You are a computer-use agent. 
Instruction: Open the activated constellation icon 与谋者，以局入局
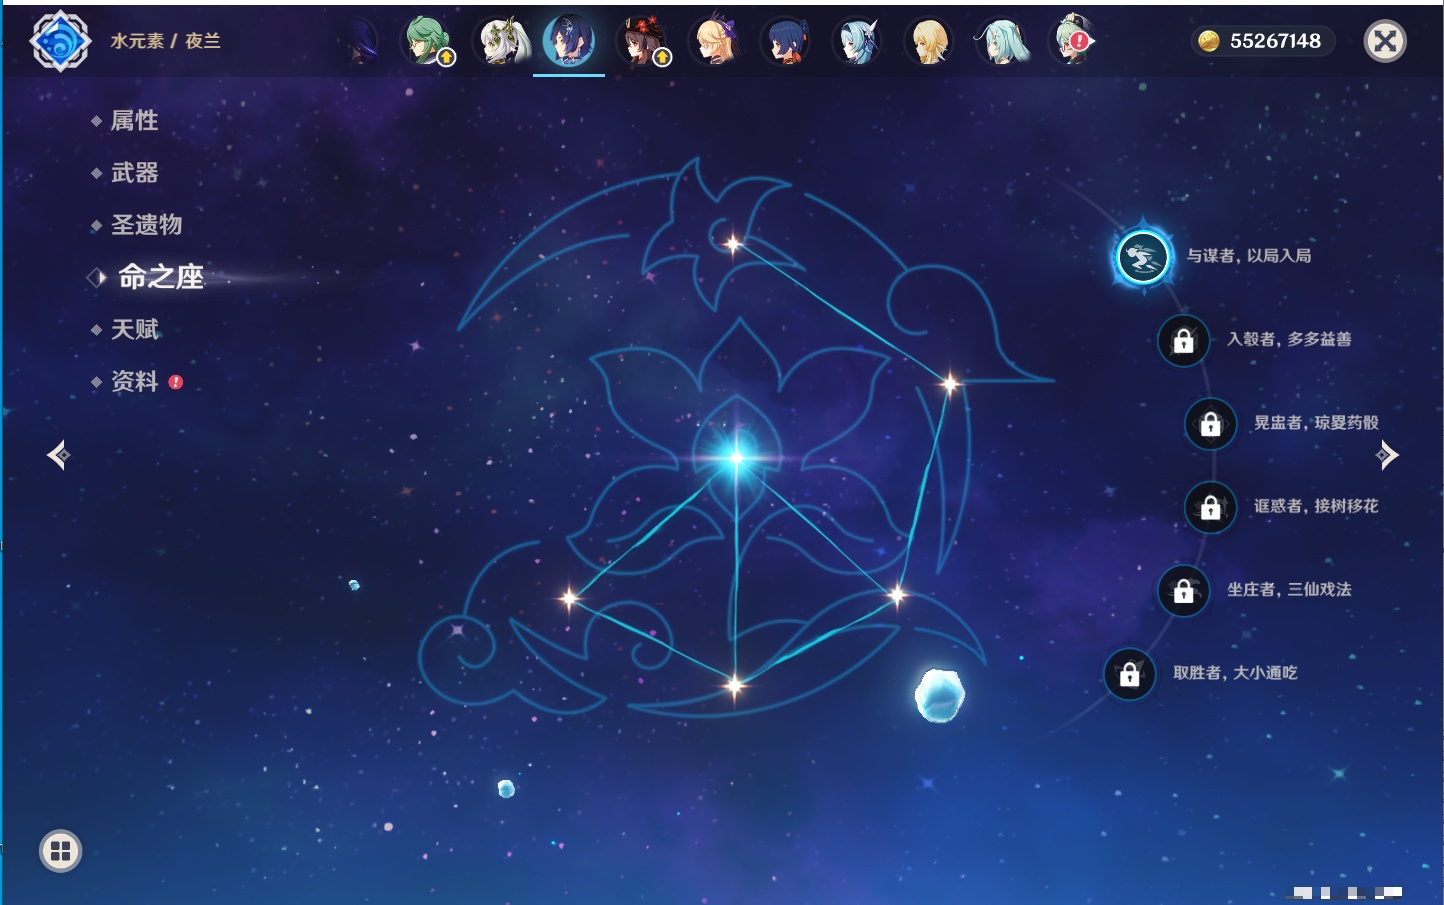pos(1142,257)
